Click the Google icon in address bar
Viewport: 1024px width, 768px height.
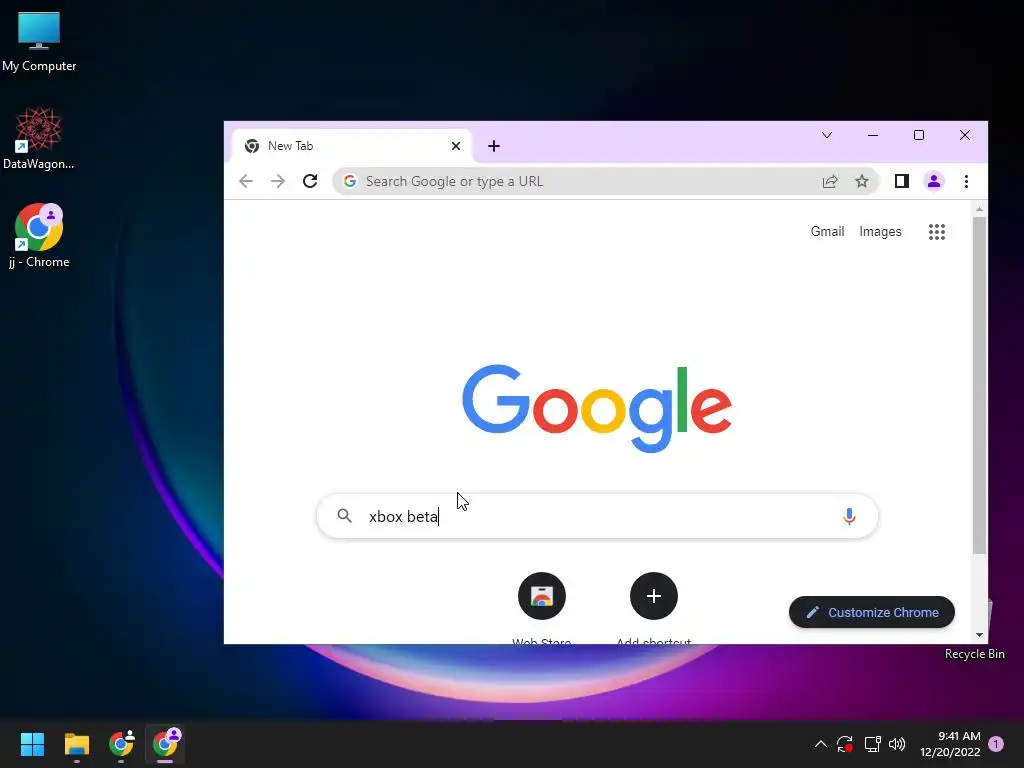[x=350, y=181]
